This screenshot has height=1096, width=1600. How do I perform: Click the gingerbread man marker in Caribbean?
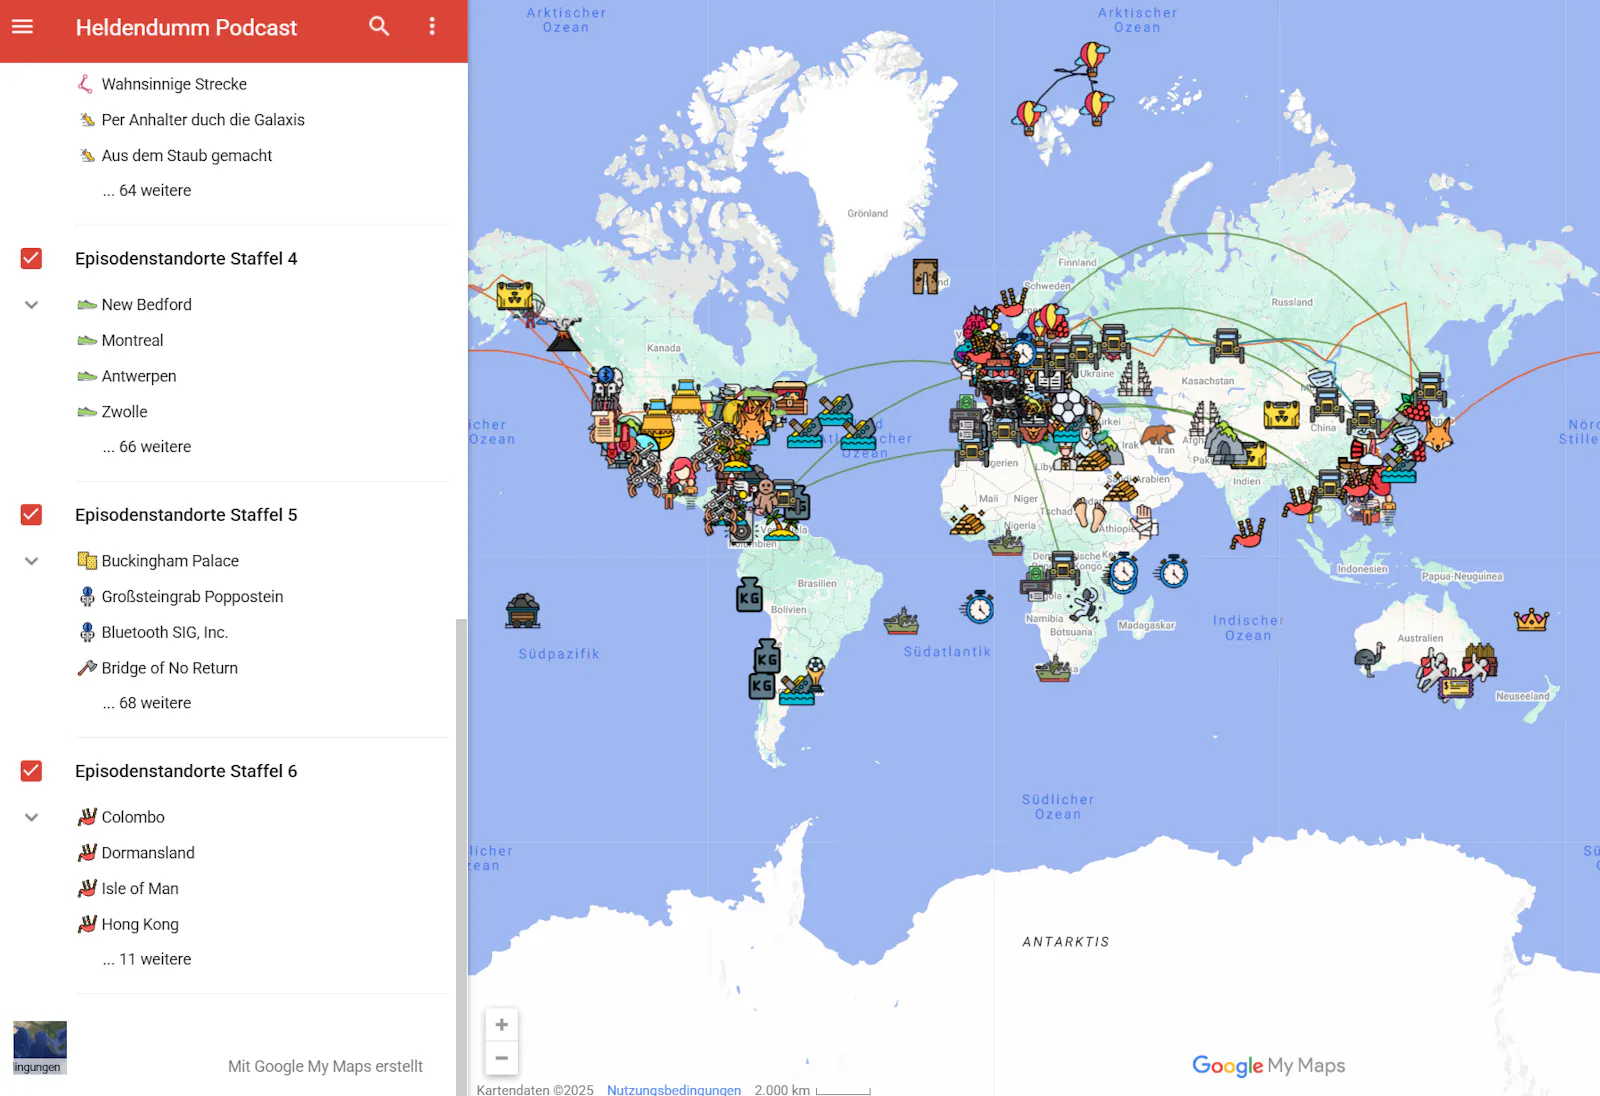[765, 495]
